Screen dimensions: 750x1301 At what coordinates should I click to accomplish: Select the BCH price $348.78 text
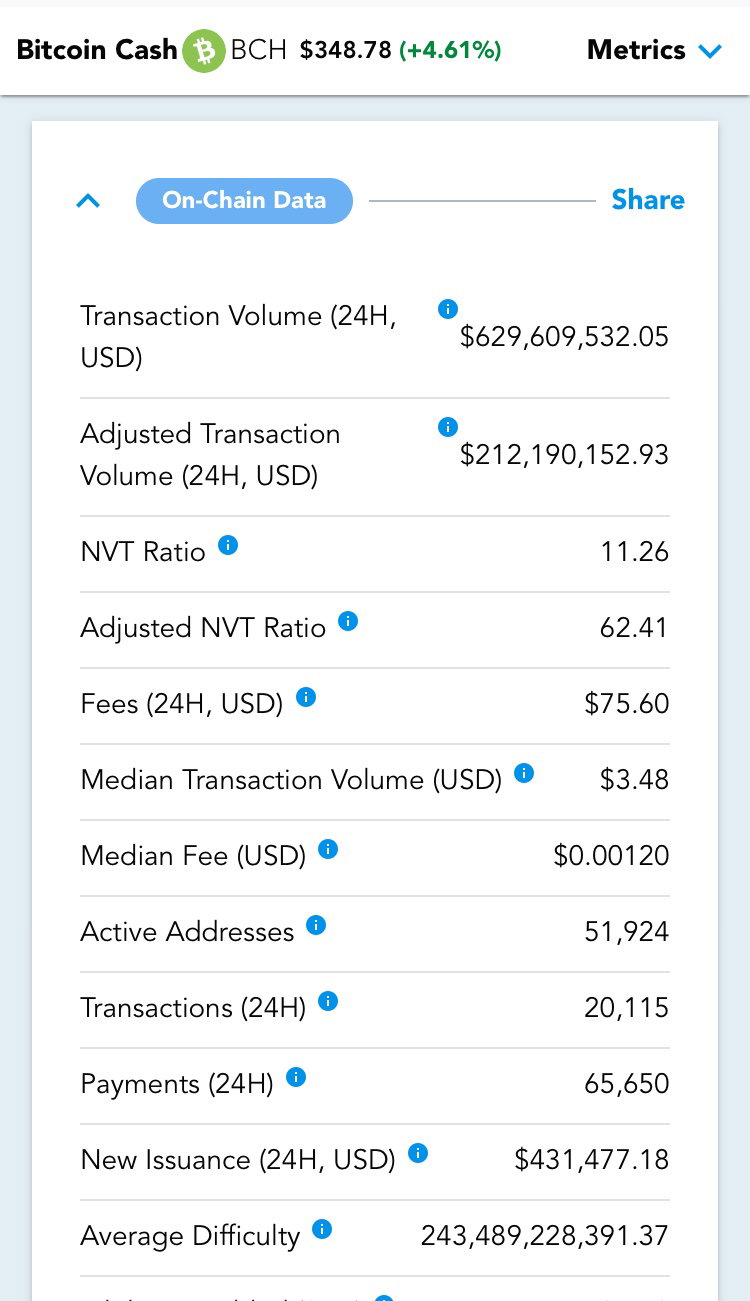[x=346, y=50]
